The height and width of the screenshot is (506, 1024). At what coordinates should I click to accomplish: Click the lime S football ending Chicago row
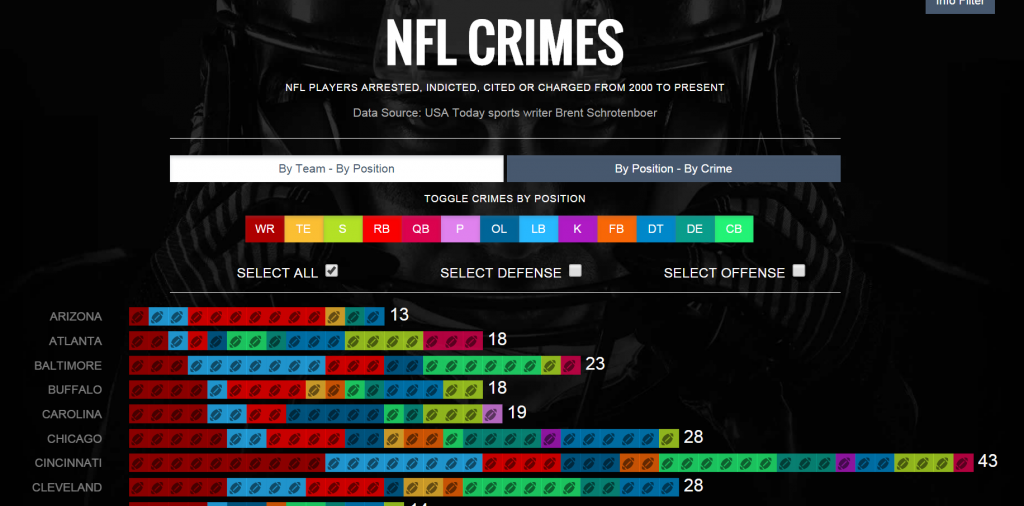[x=669, y=439]
